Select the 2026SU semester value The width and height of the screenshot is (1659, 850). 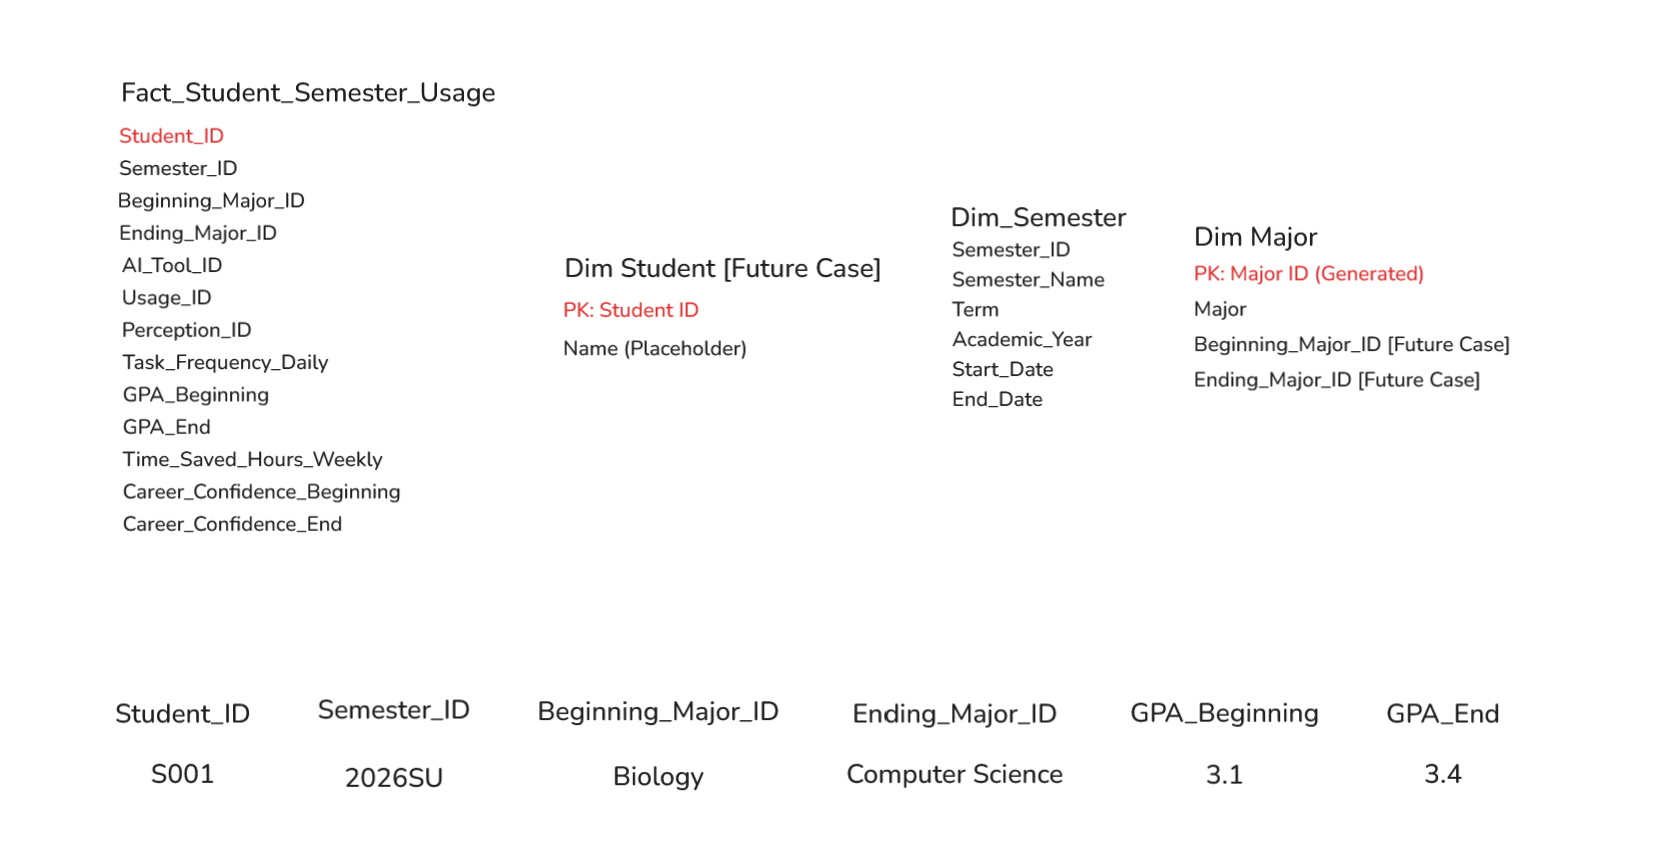[x=393, y=778]
